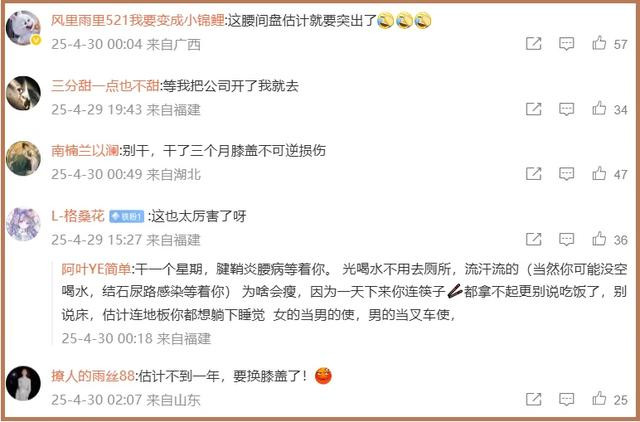Like the comment by 风里雨里521我要变成小锦鲤
This screenshot has height=422, width=640.
click(599, 43)
